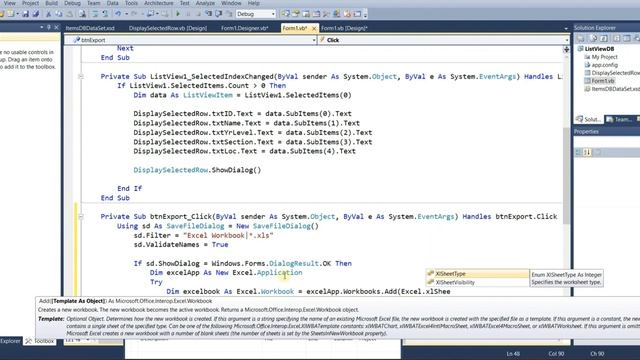Click Refresh icon in Solution Explorer toolbar
Screen dimensions: 640x360
tap(604, 38)
